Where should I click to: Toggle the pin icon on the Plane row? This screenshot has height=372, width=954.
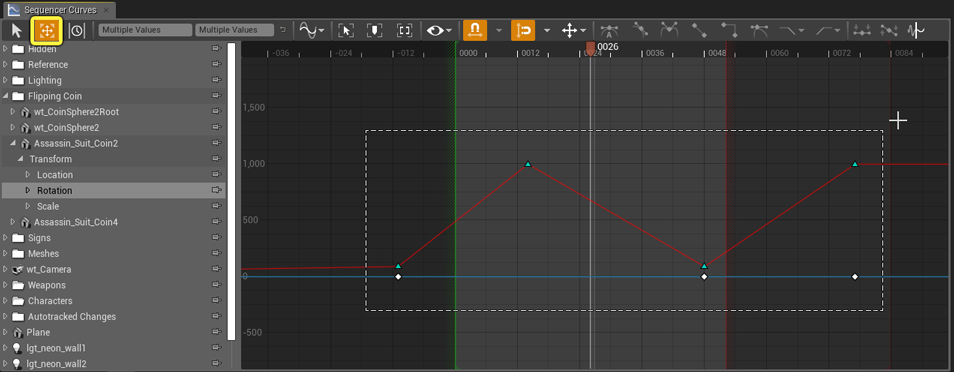tap(216, 332)
